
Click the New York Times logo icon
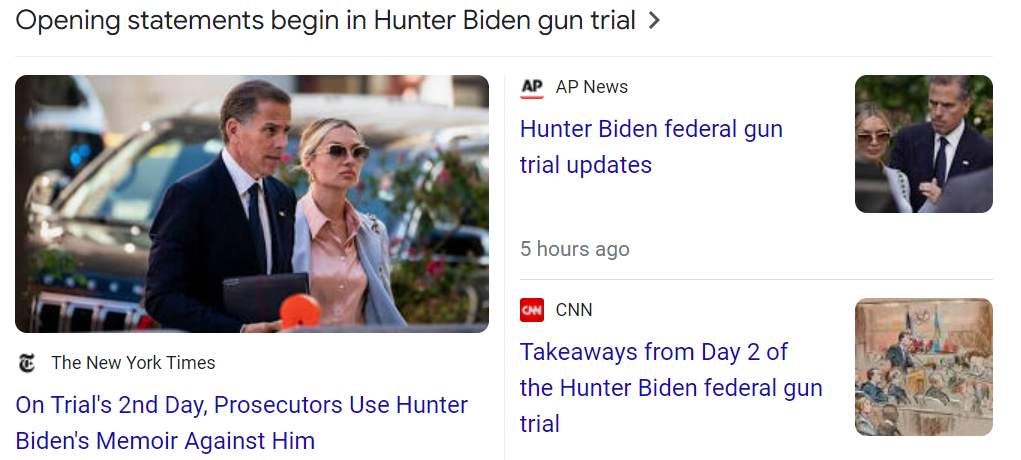(x=27, y=363)
